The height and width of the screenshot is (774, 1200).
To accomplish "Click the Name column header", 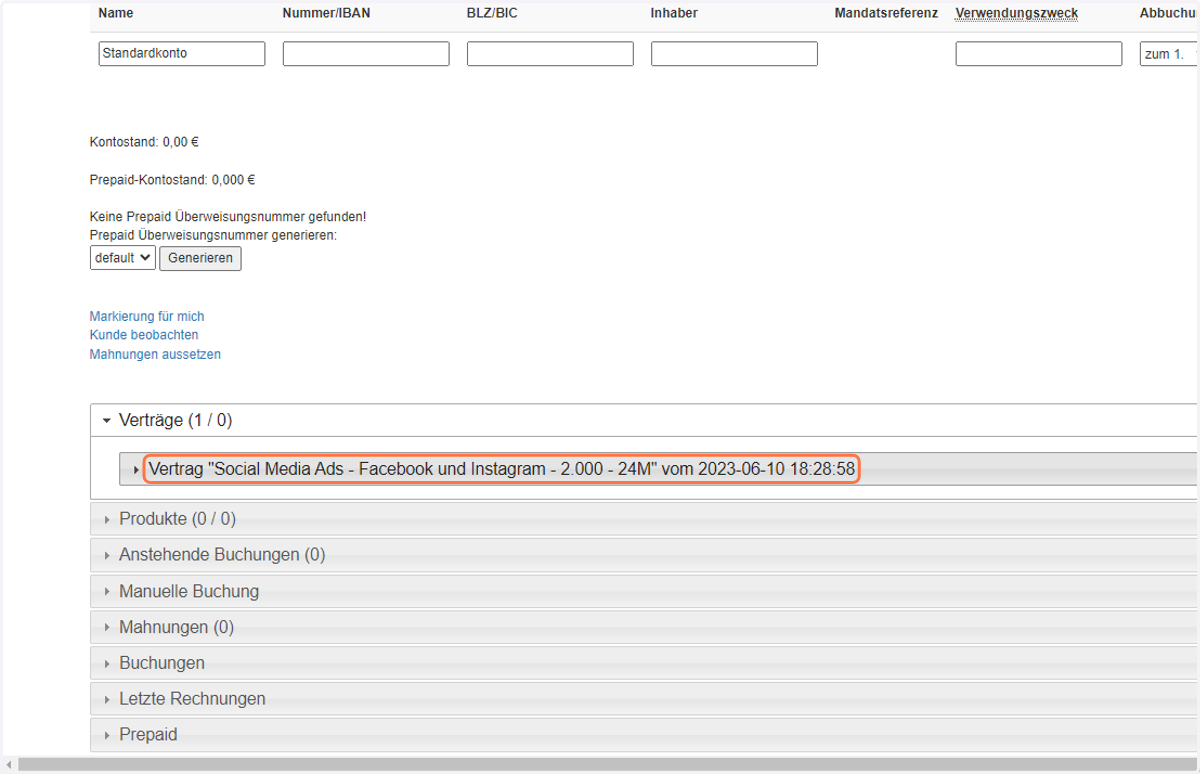I will [x=116, y=13].
